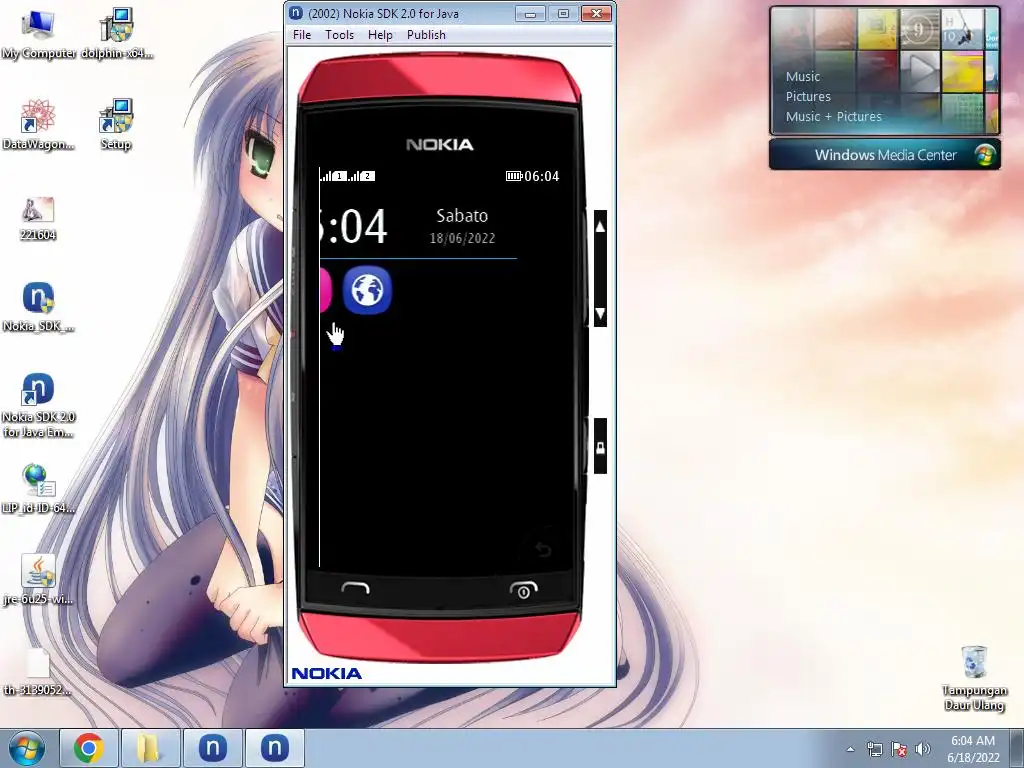This screenshot has height=768, width=1024.
Task: Click the emulator volume up arrow
Action: (x=600, y=227)
